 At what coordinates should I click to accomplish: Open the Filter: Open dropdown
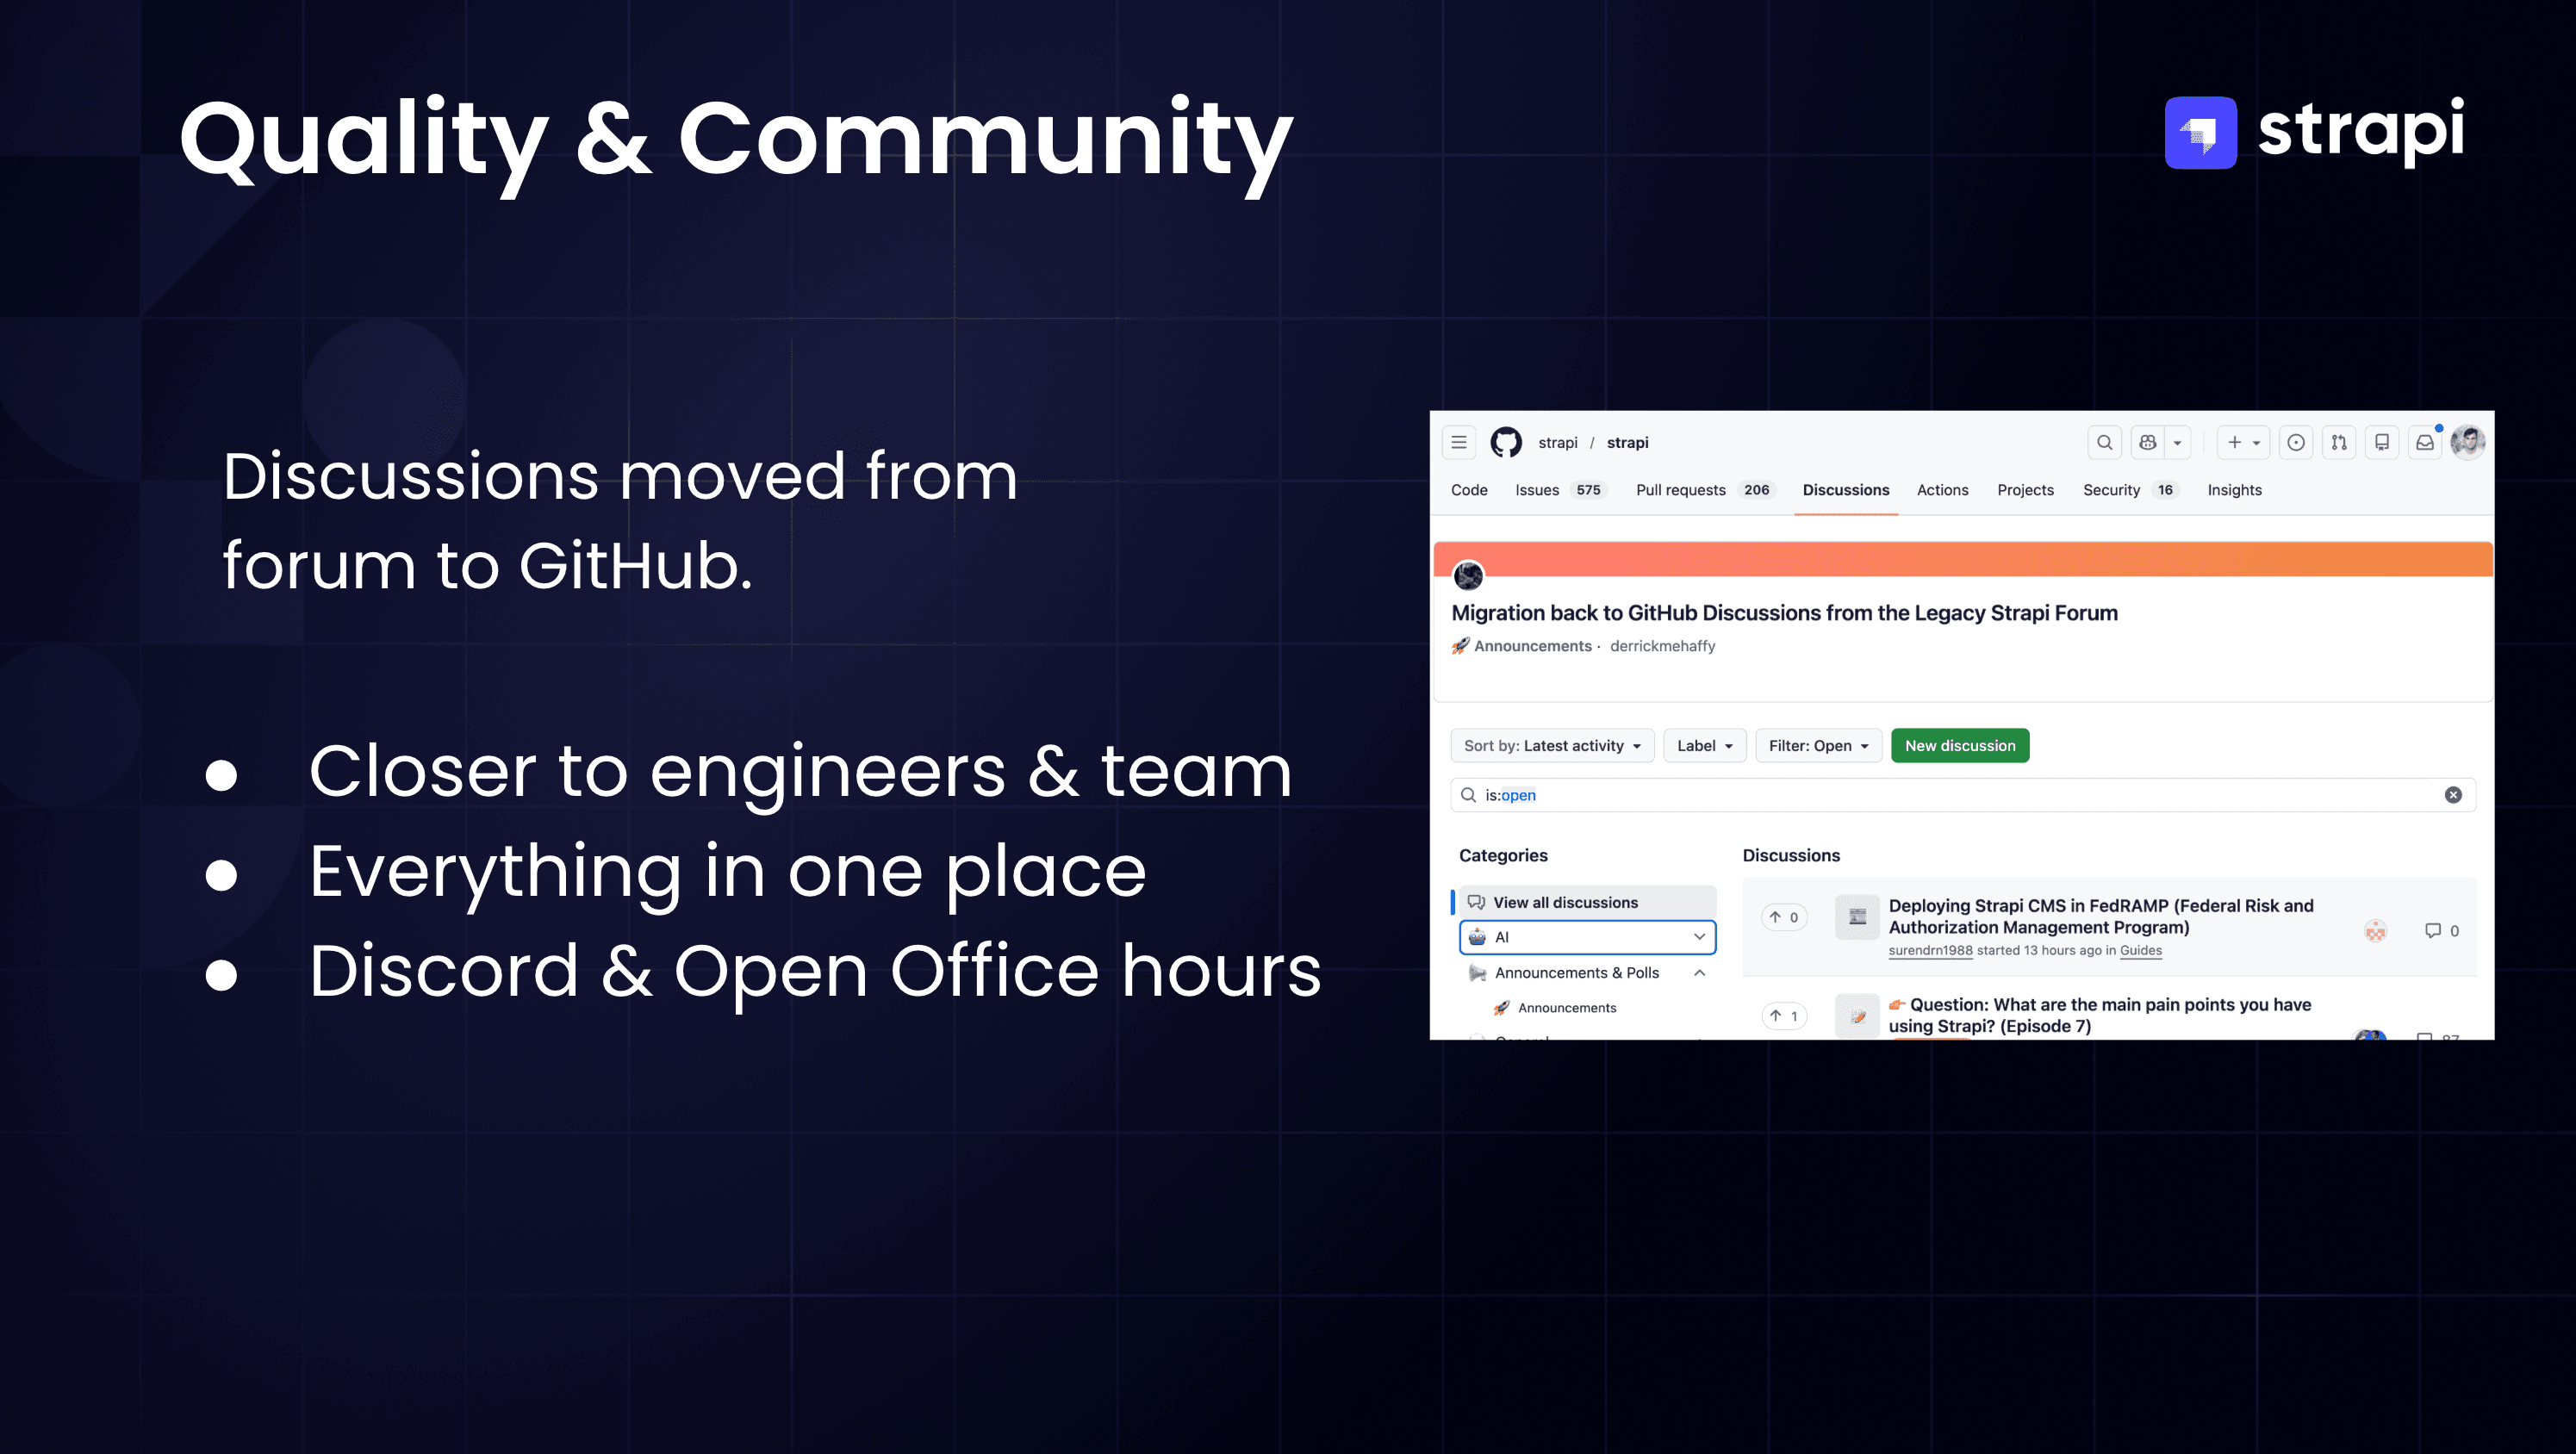(1819, 746)
